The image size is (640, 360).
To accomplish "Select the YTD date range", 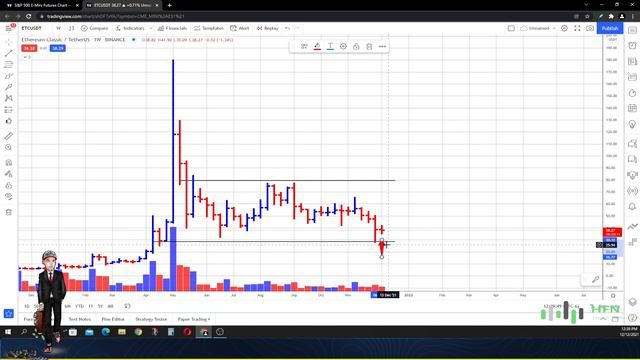I will click(x=79, y=306).
